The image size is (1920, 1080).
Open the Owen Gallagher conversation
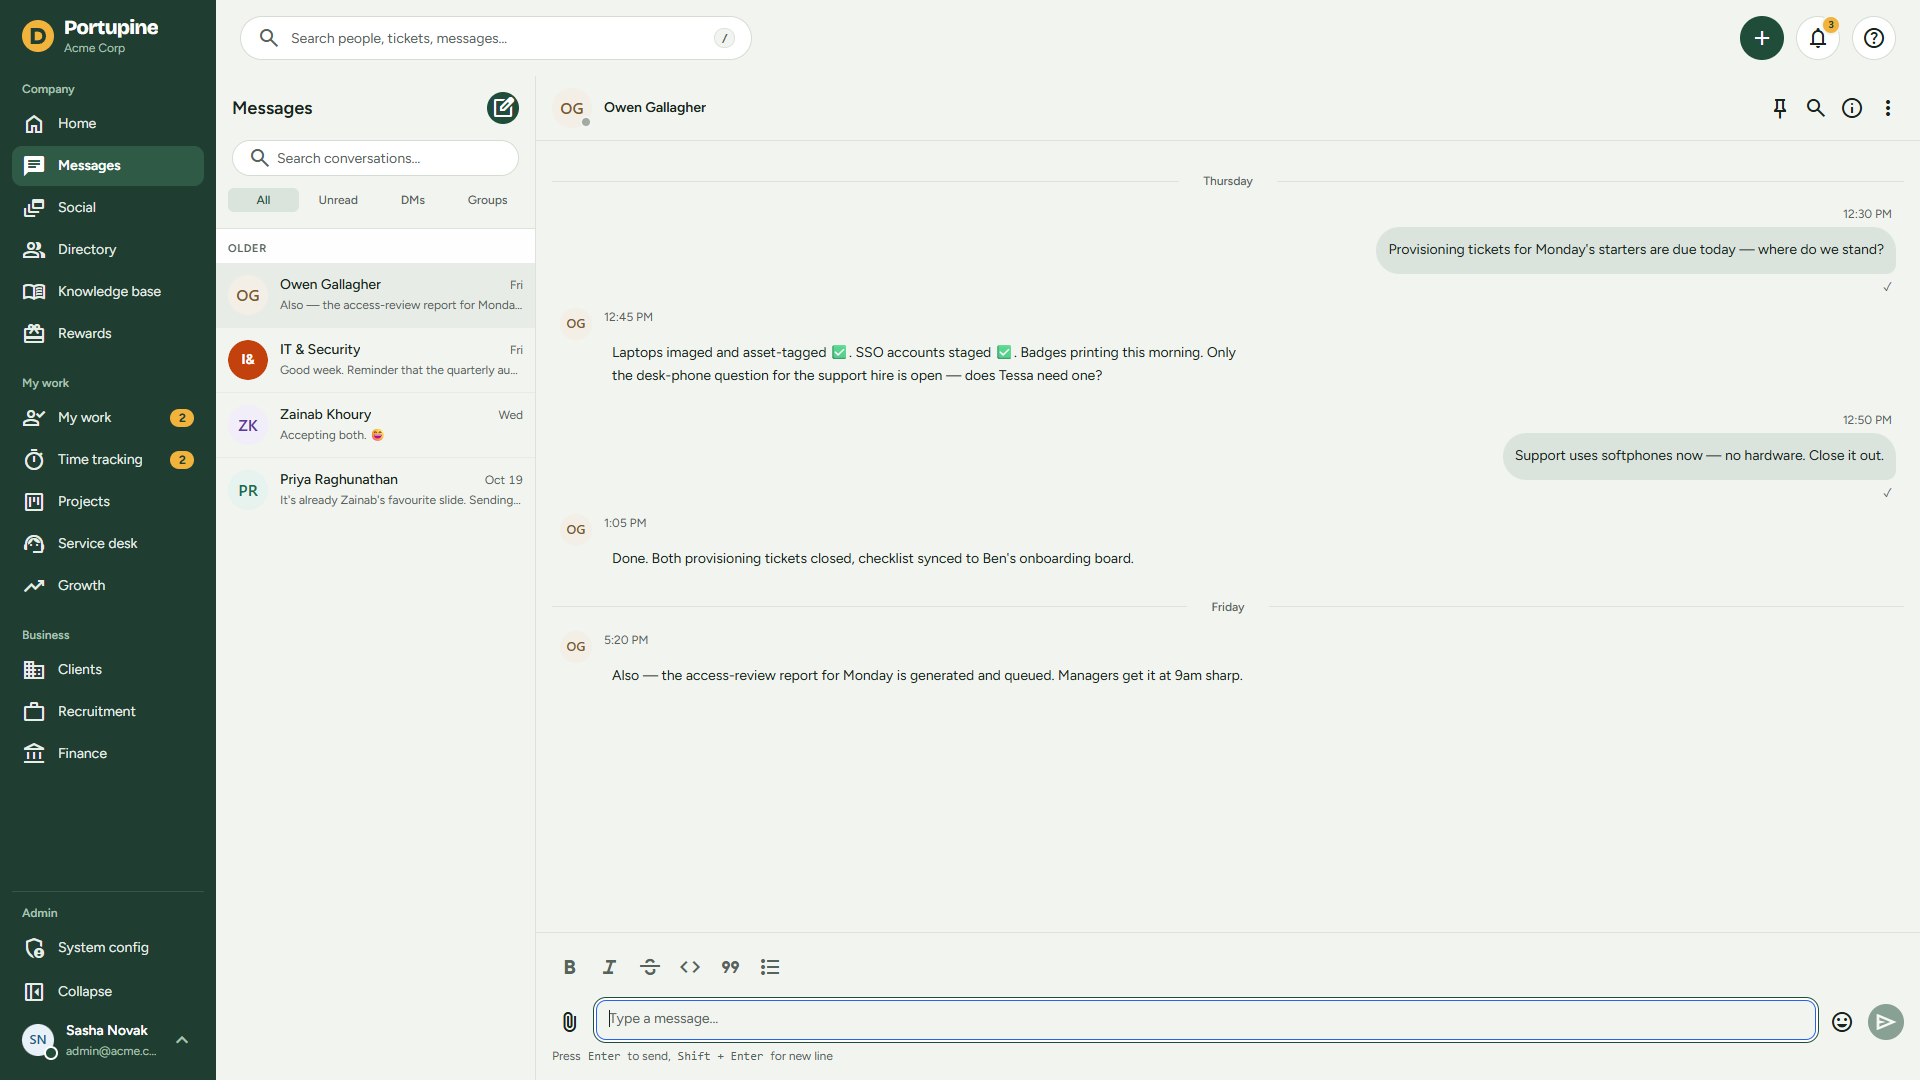(375, 296)
